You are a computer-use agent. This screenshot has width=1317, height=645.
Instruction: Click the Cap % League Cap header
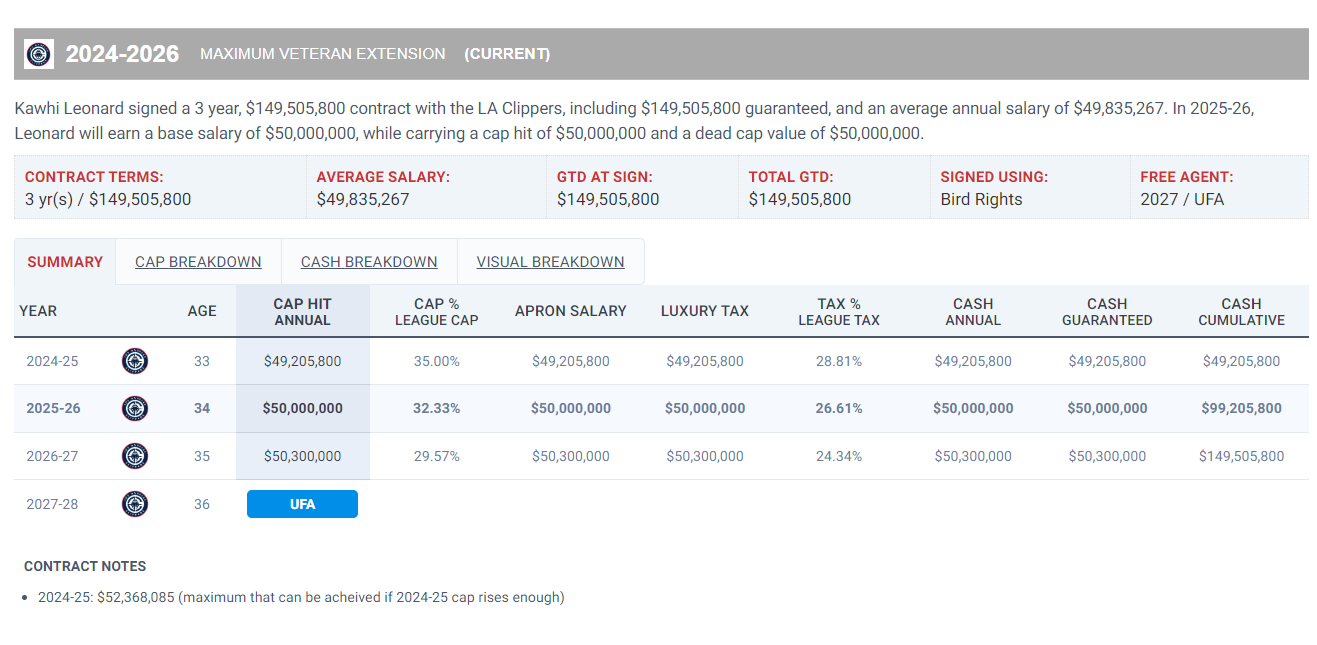(x=436, y=311)
